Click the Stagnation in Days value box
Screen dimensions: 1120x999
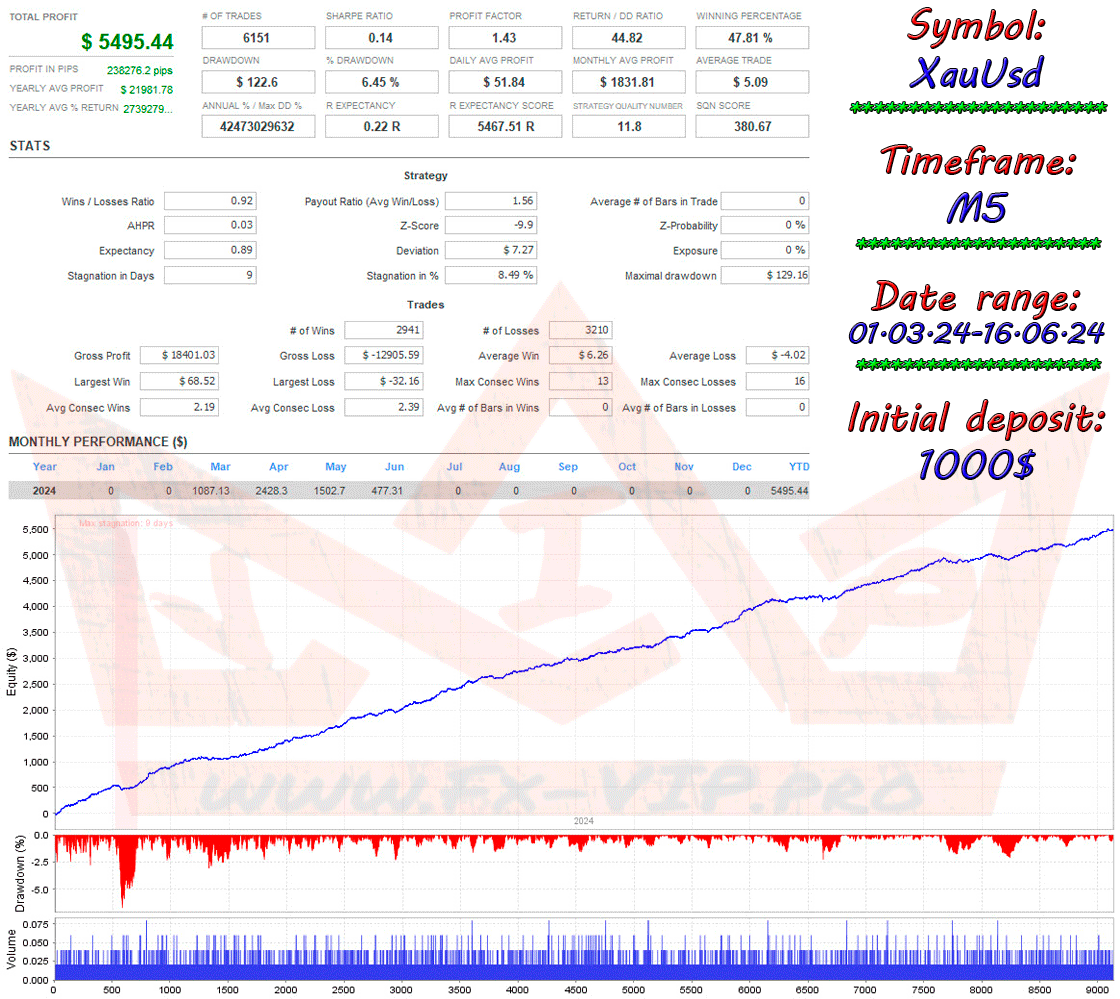210,275
